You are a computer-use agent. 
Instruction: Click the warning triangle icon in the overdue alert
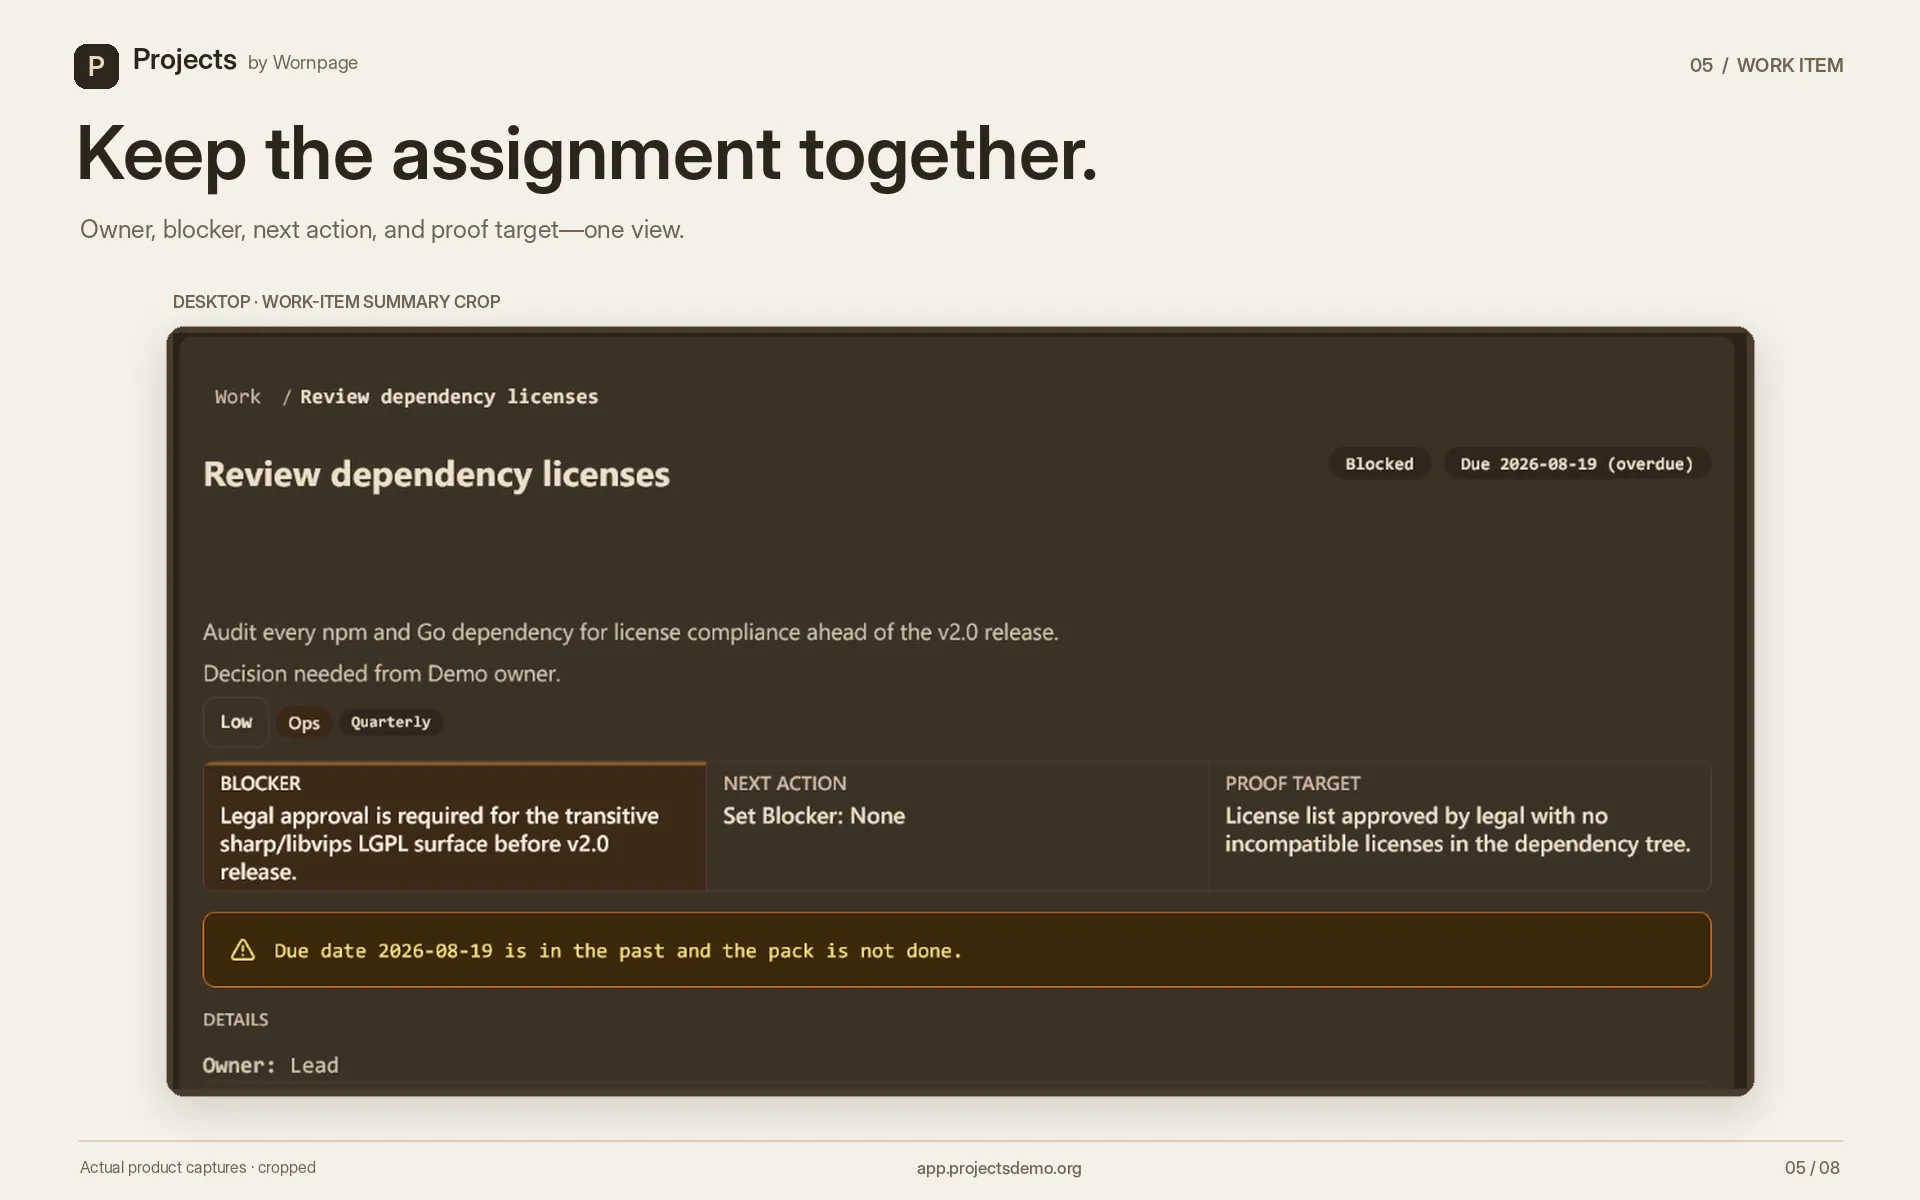[243, 950]
